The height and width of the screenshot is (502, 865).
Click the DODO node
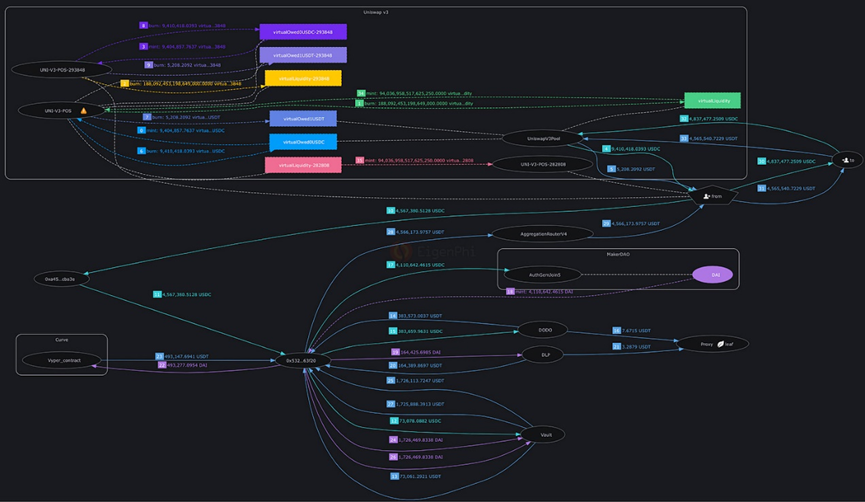pyautogui.click(x=544, y=329)
